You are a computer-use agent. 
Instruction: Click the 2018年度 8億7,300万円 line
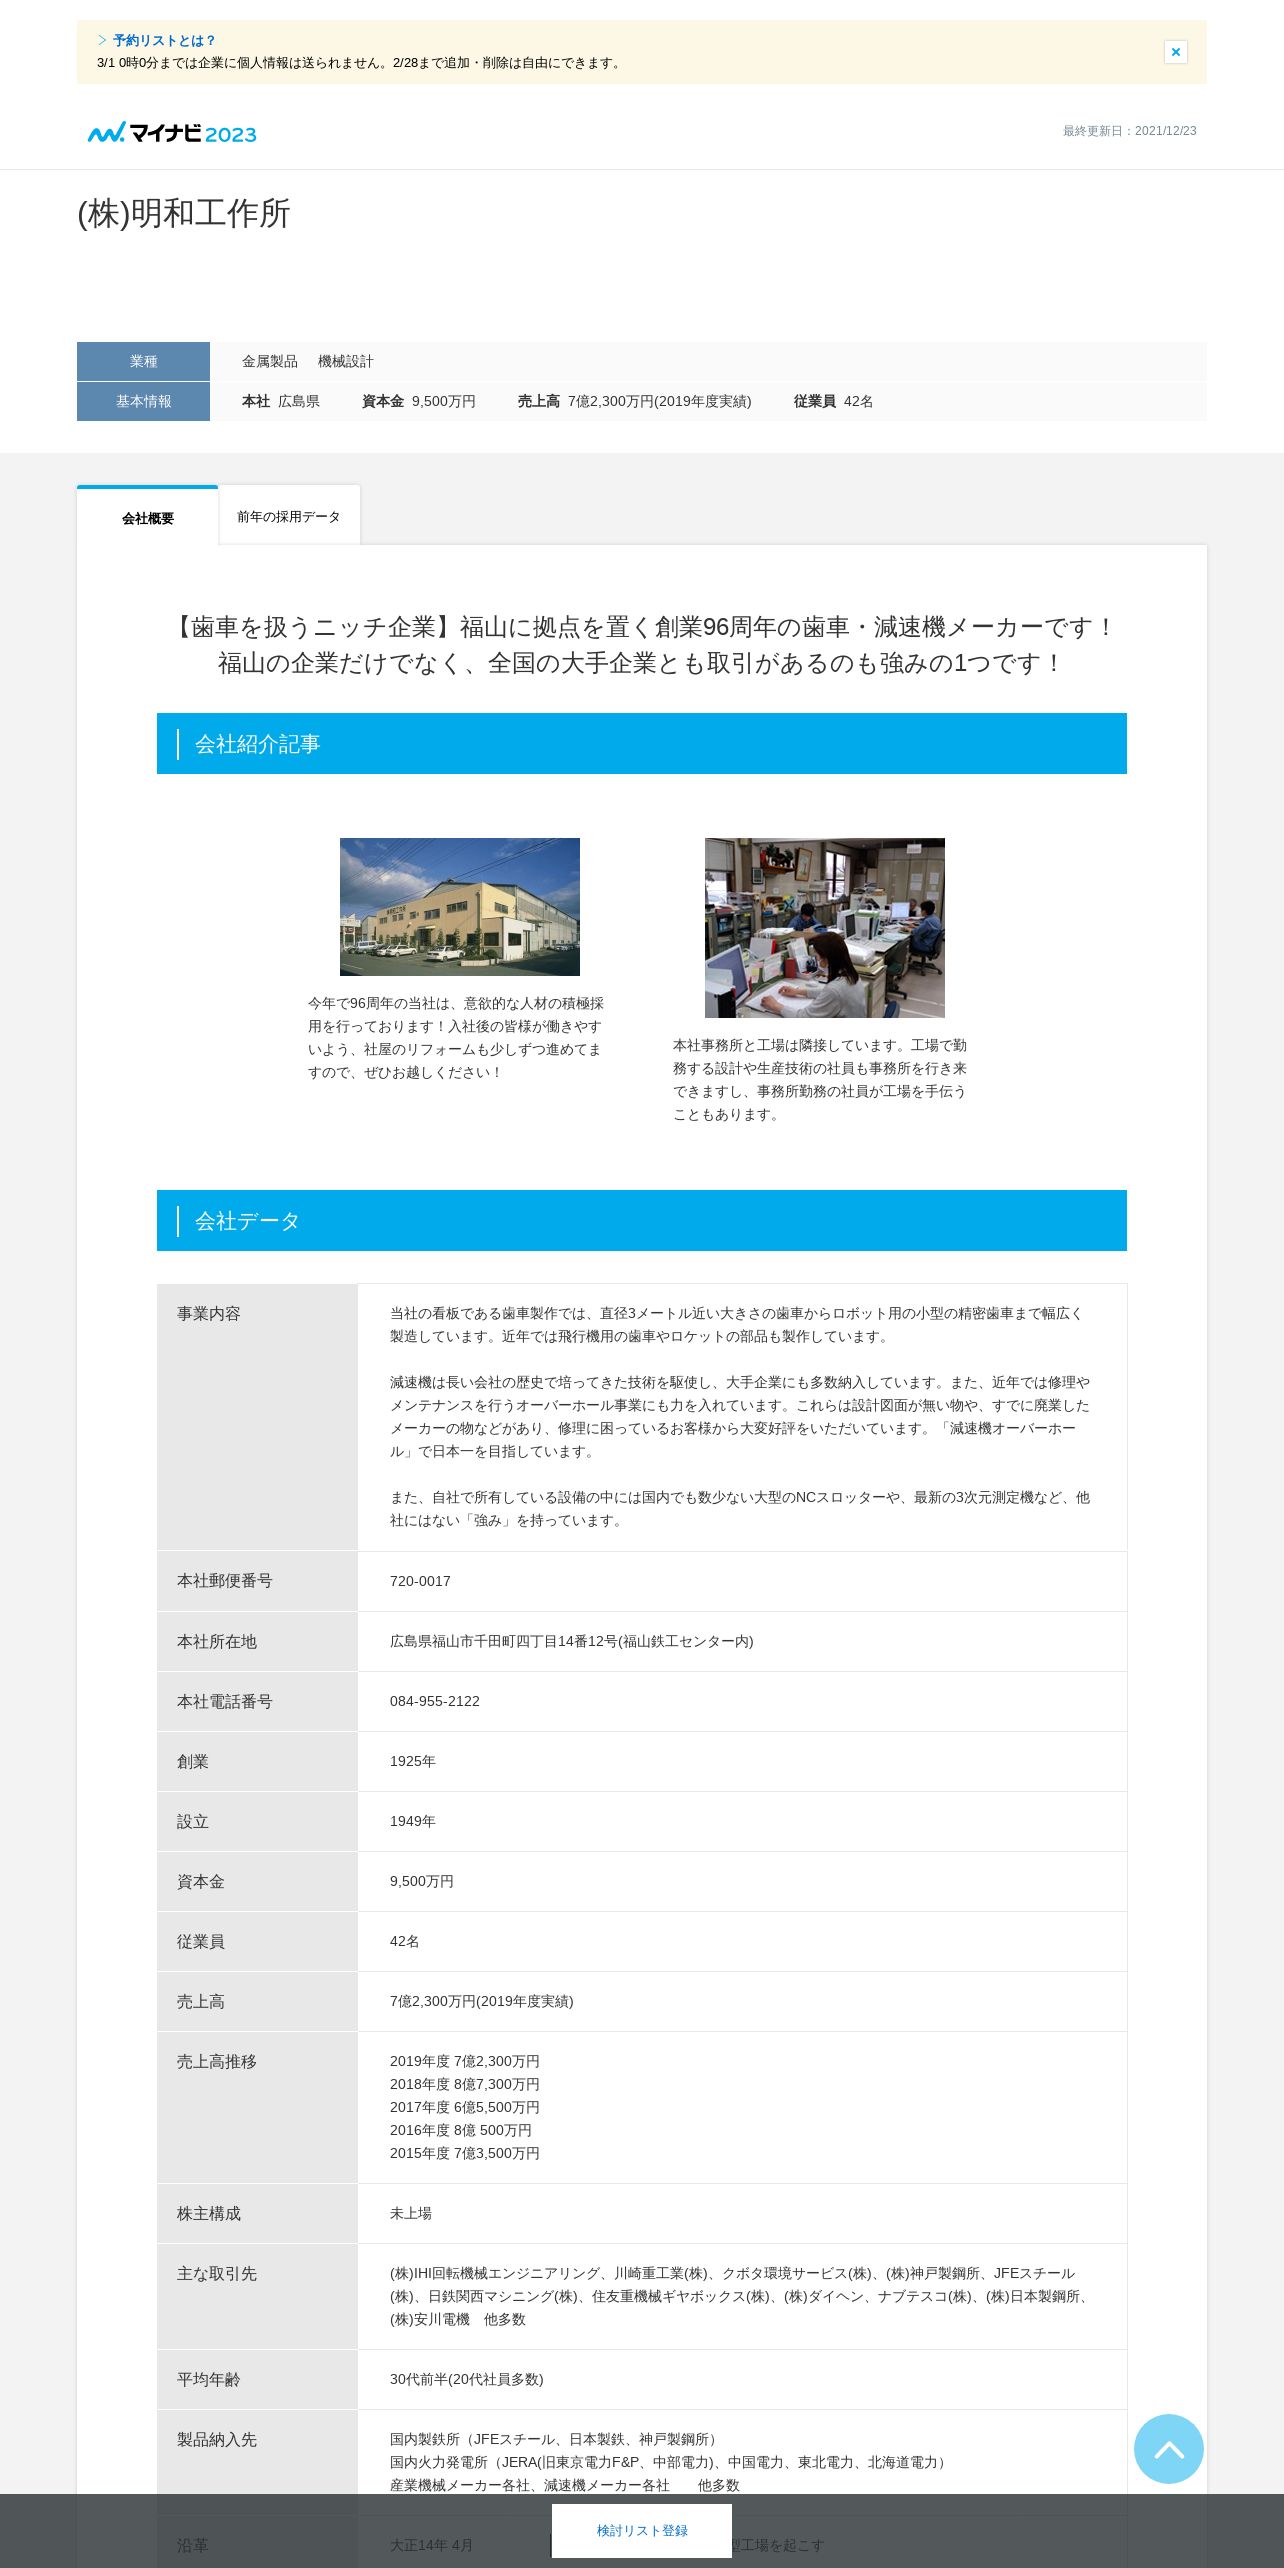pyautogui.click(x=465, y=2084)
